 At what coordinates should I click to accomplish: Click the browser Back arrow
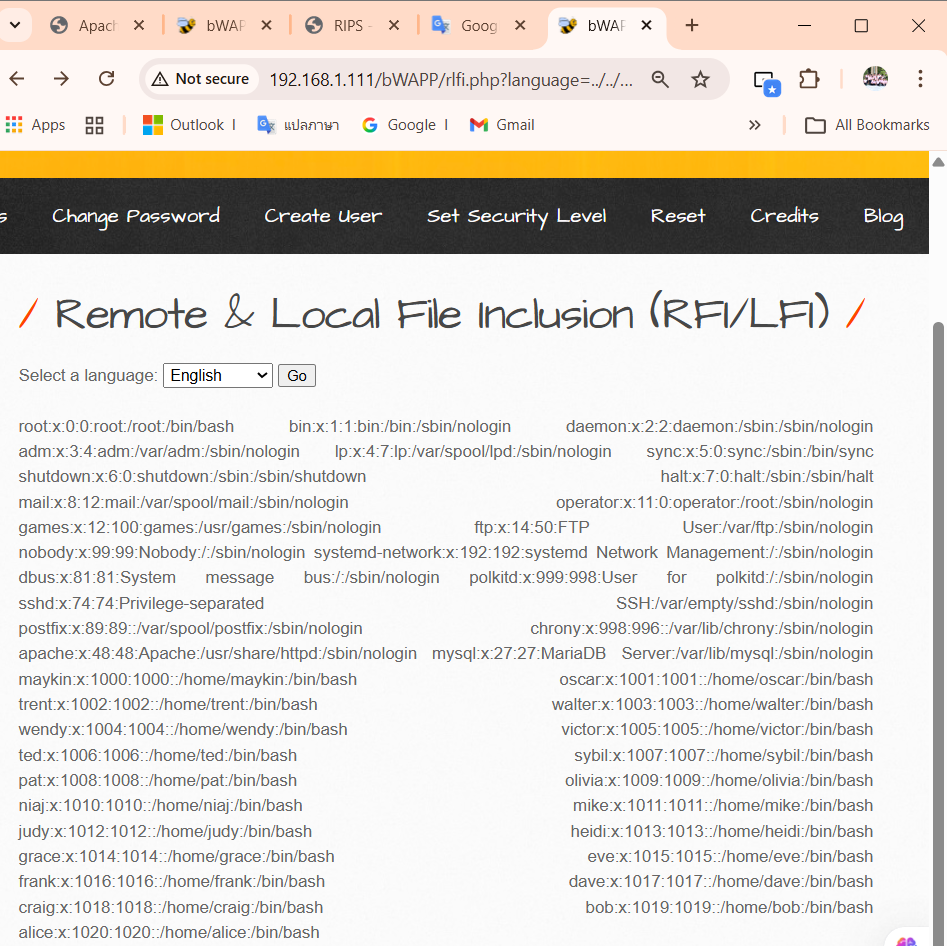pyautogui.click(x=17, y=79)
